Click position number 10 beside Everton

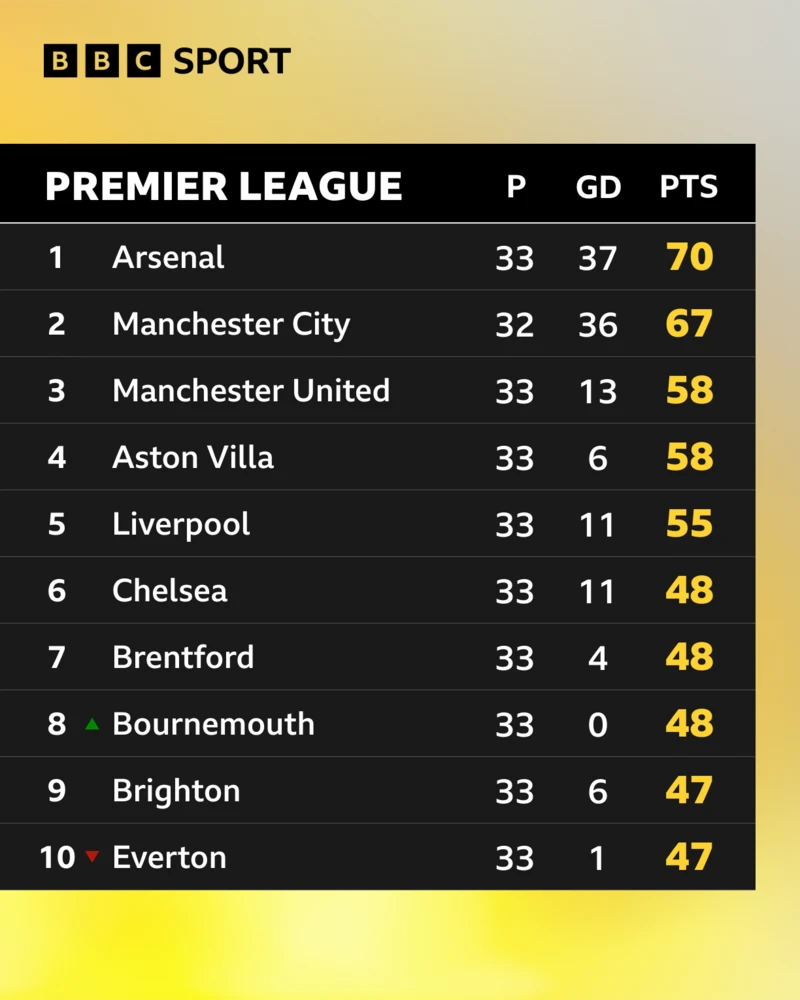point(57,857)
